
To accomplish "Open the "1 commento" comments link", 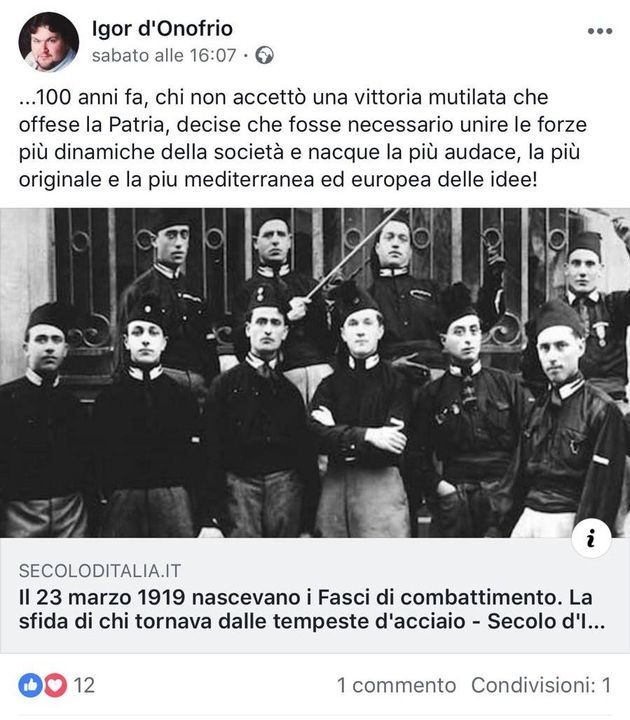I will (x=396, y=685).
